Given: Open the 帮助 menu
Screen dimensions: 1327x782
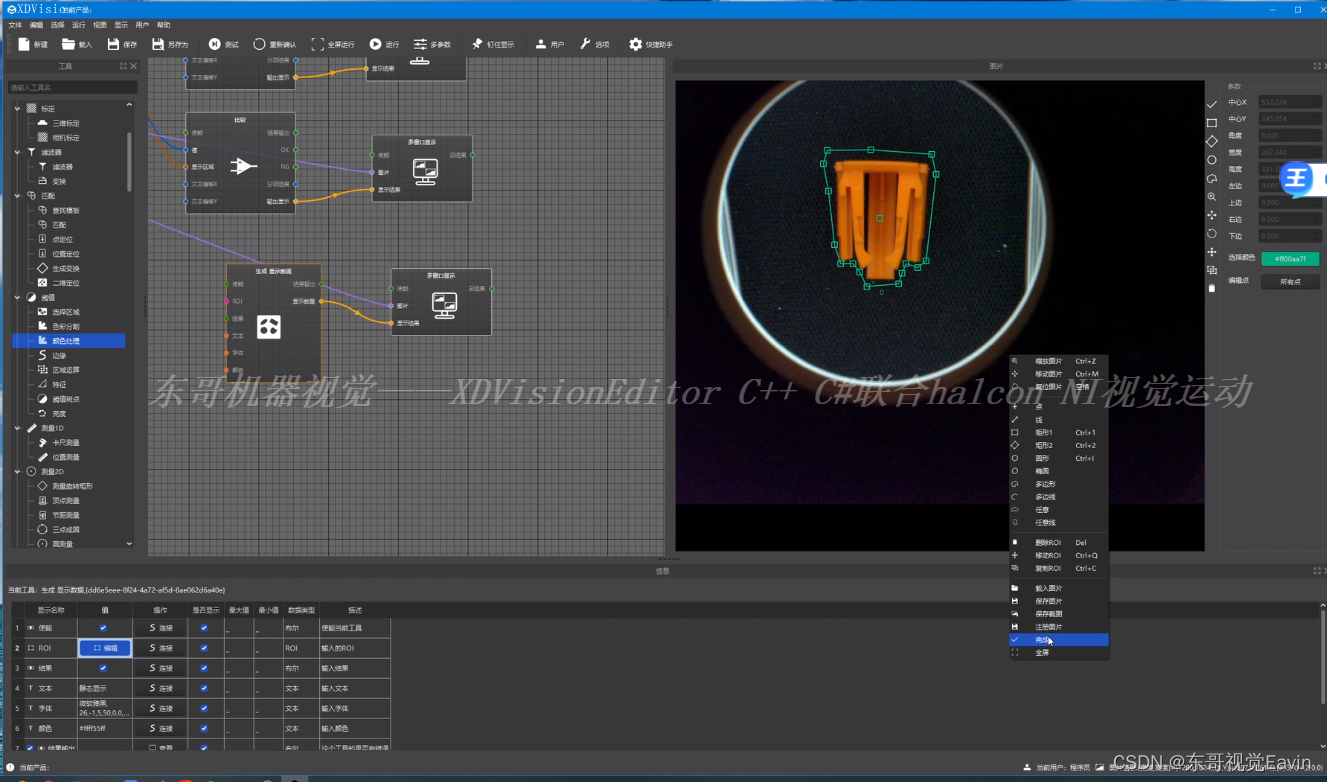Looking at the screenshot, I should pyautogui.click(x=163, y=24).
